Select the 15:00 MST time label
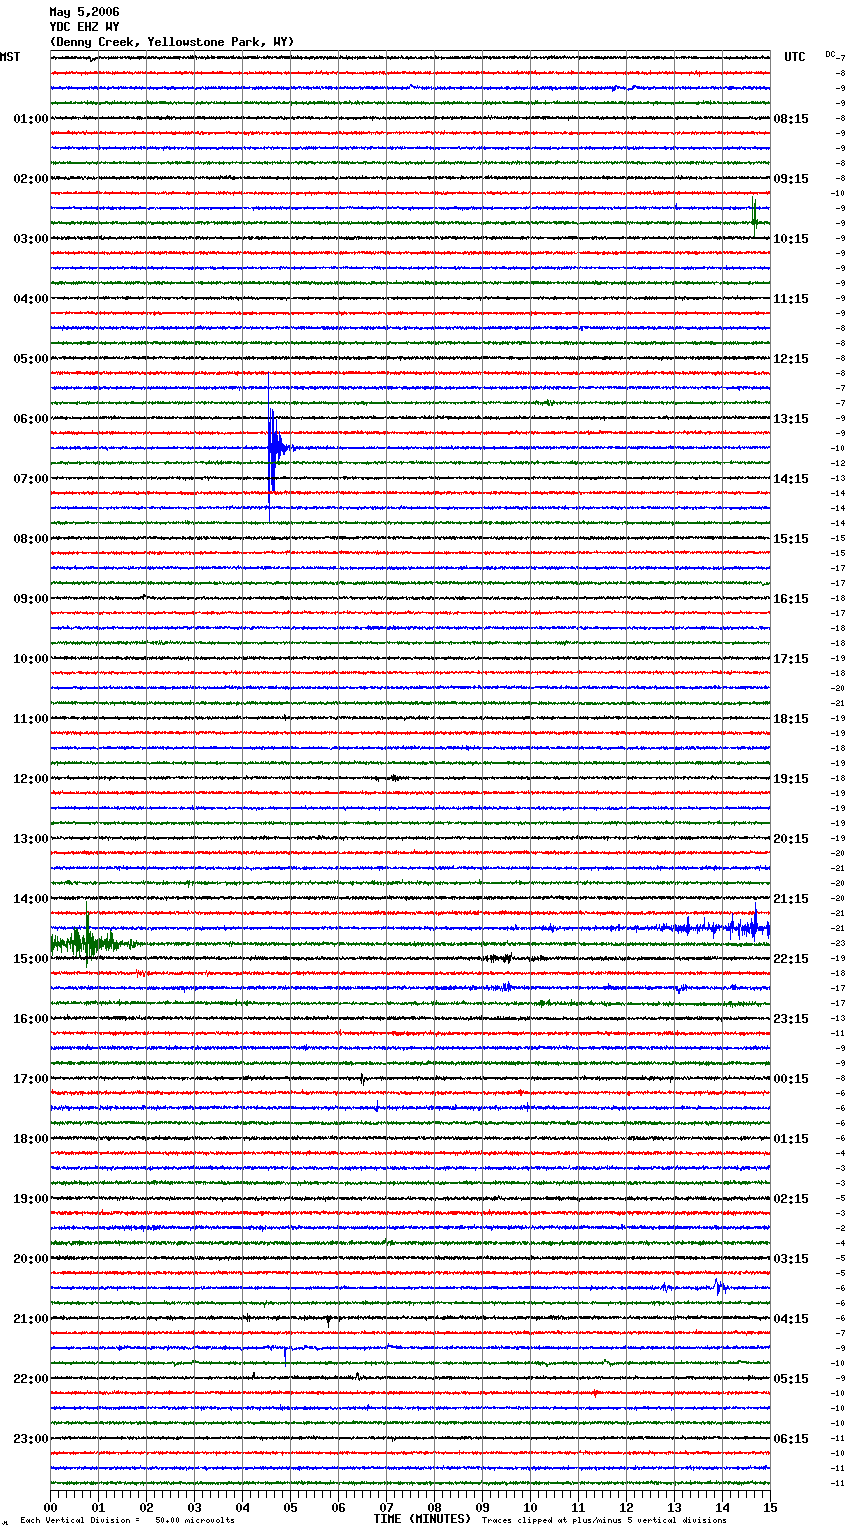Screen dimensions: 850x1534 tap(31, 959)
